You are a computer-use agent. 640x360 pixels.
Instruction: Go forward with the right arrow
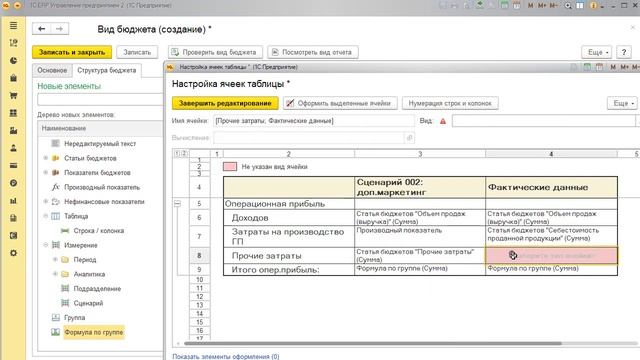point(59,29)
